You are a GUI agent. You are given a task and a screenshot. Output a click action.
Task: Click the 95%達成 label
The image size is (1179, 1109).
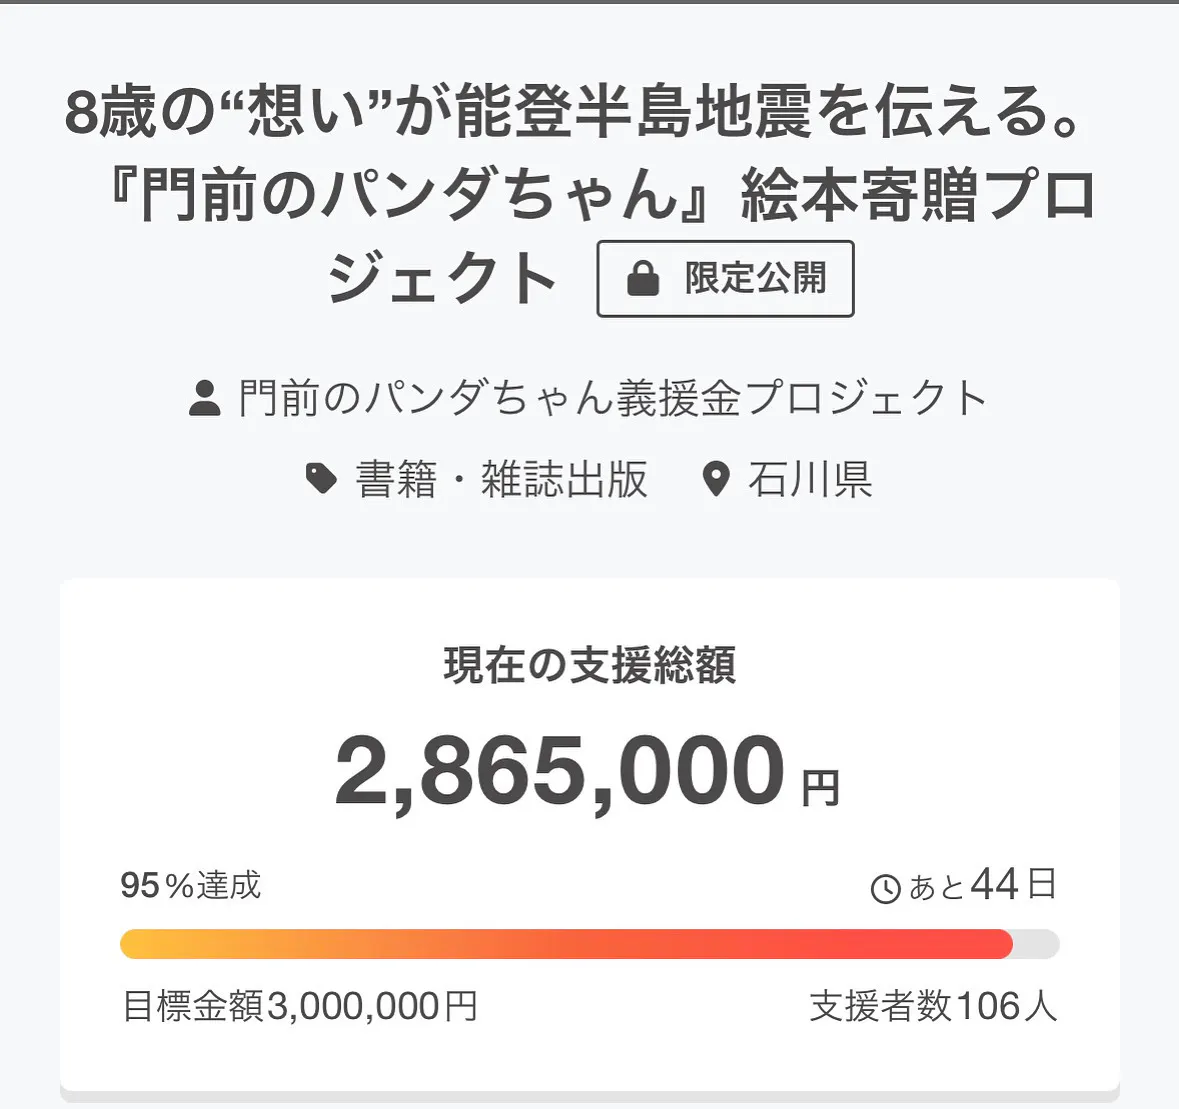190,885
